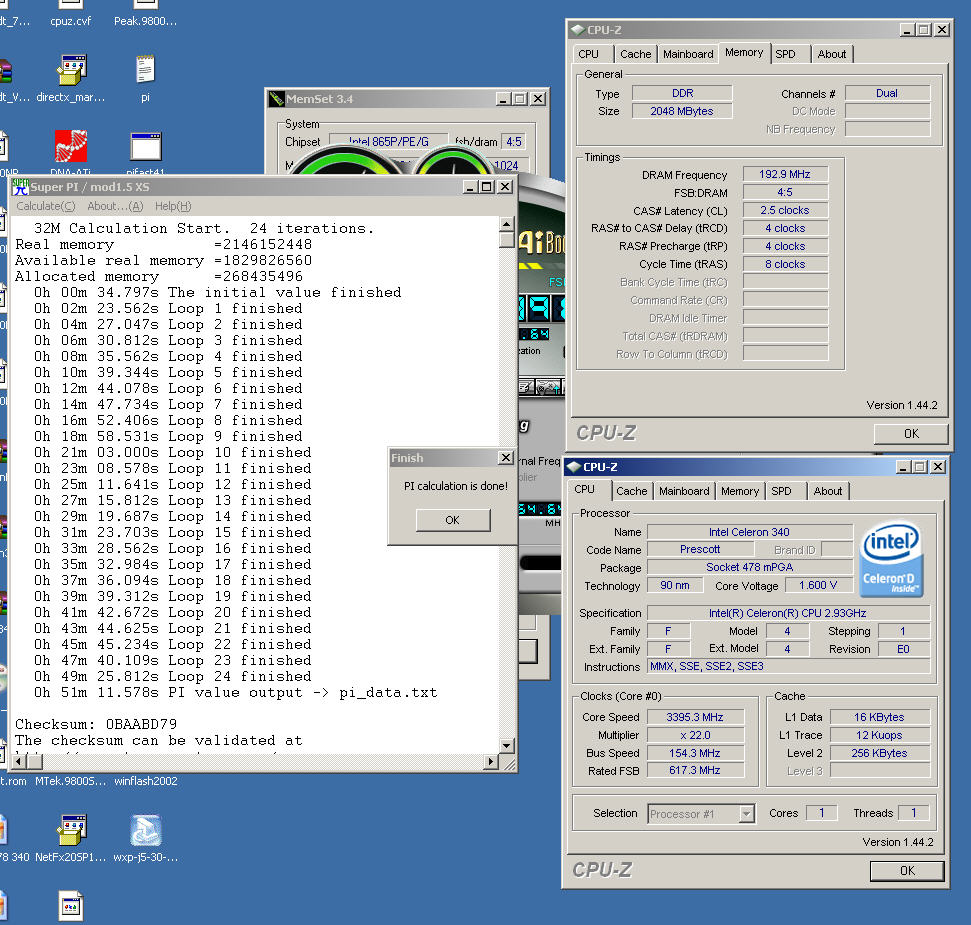
Task: Click the DRAM Frequency value 192.9 MHz
Action: pos(785,175)
